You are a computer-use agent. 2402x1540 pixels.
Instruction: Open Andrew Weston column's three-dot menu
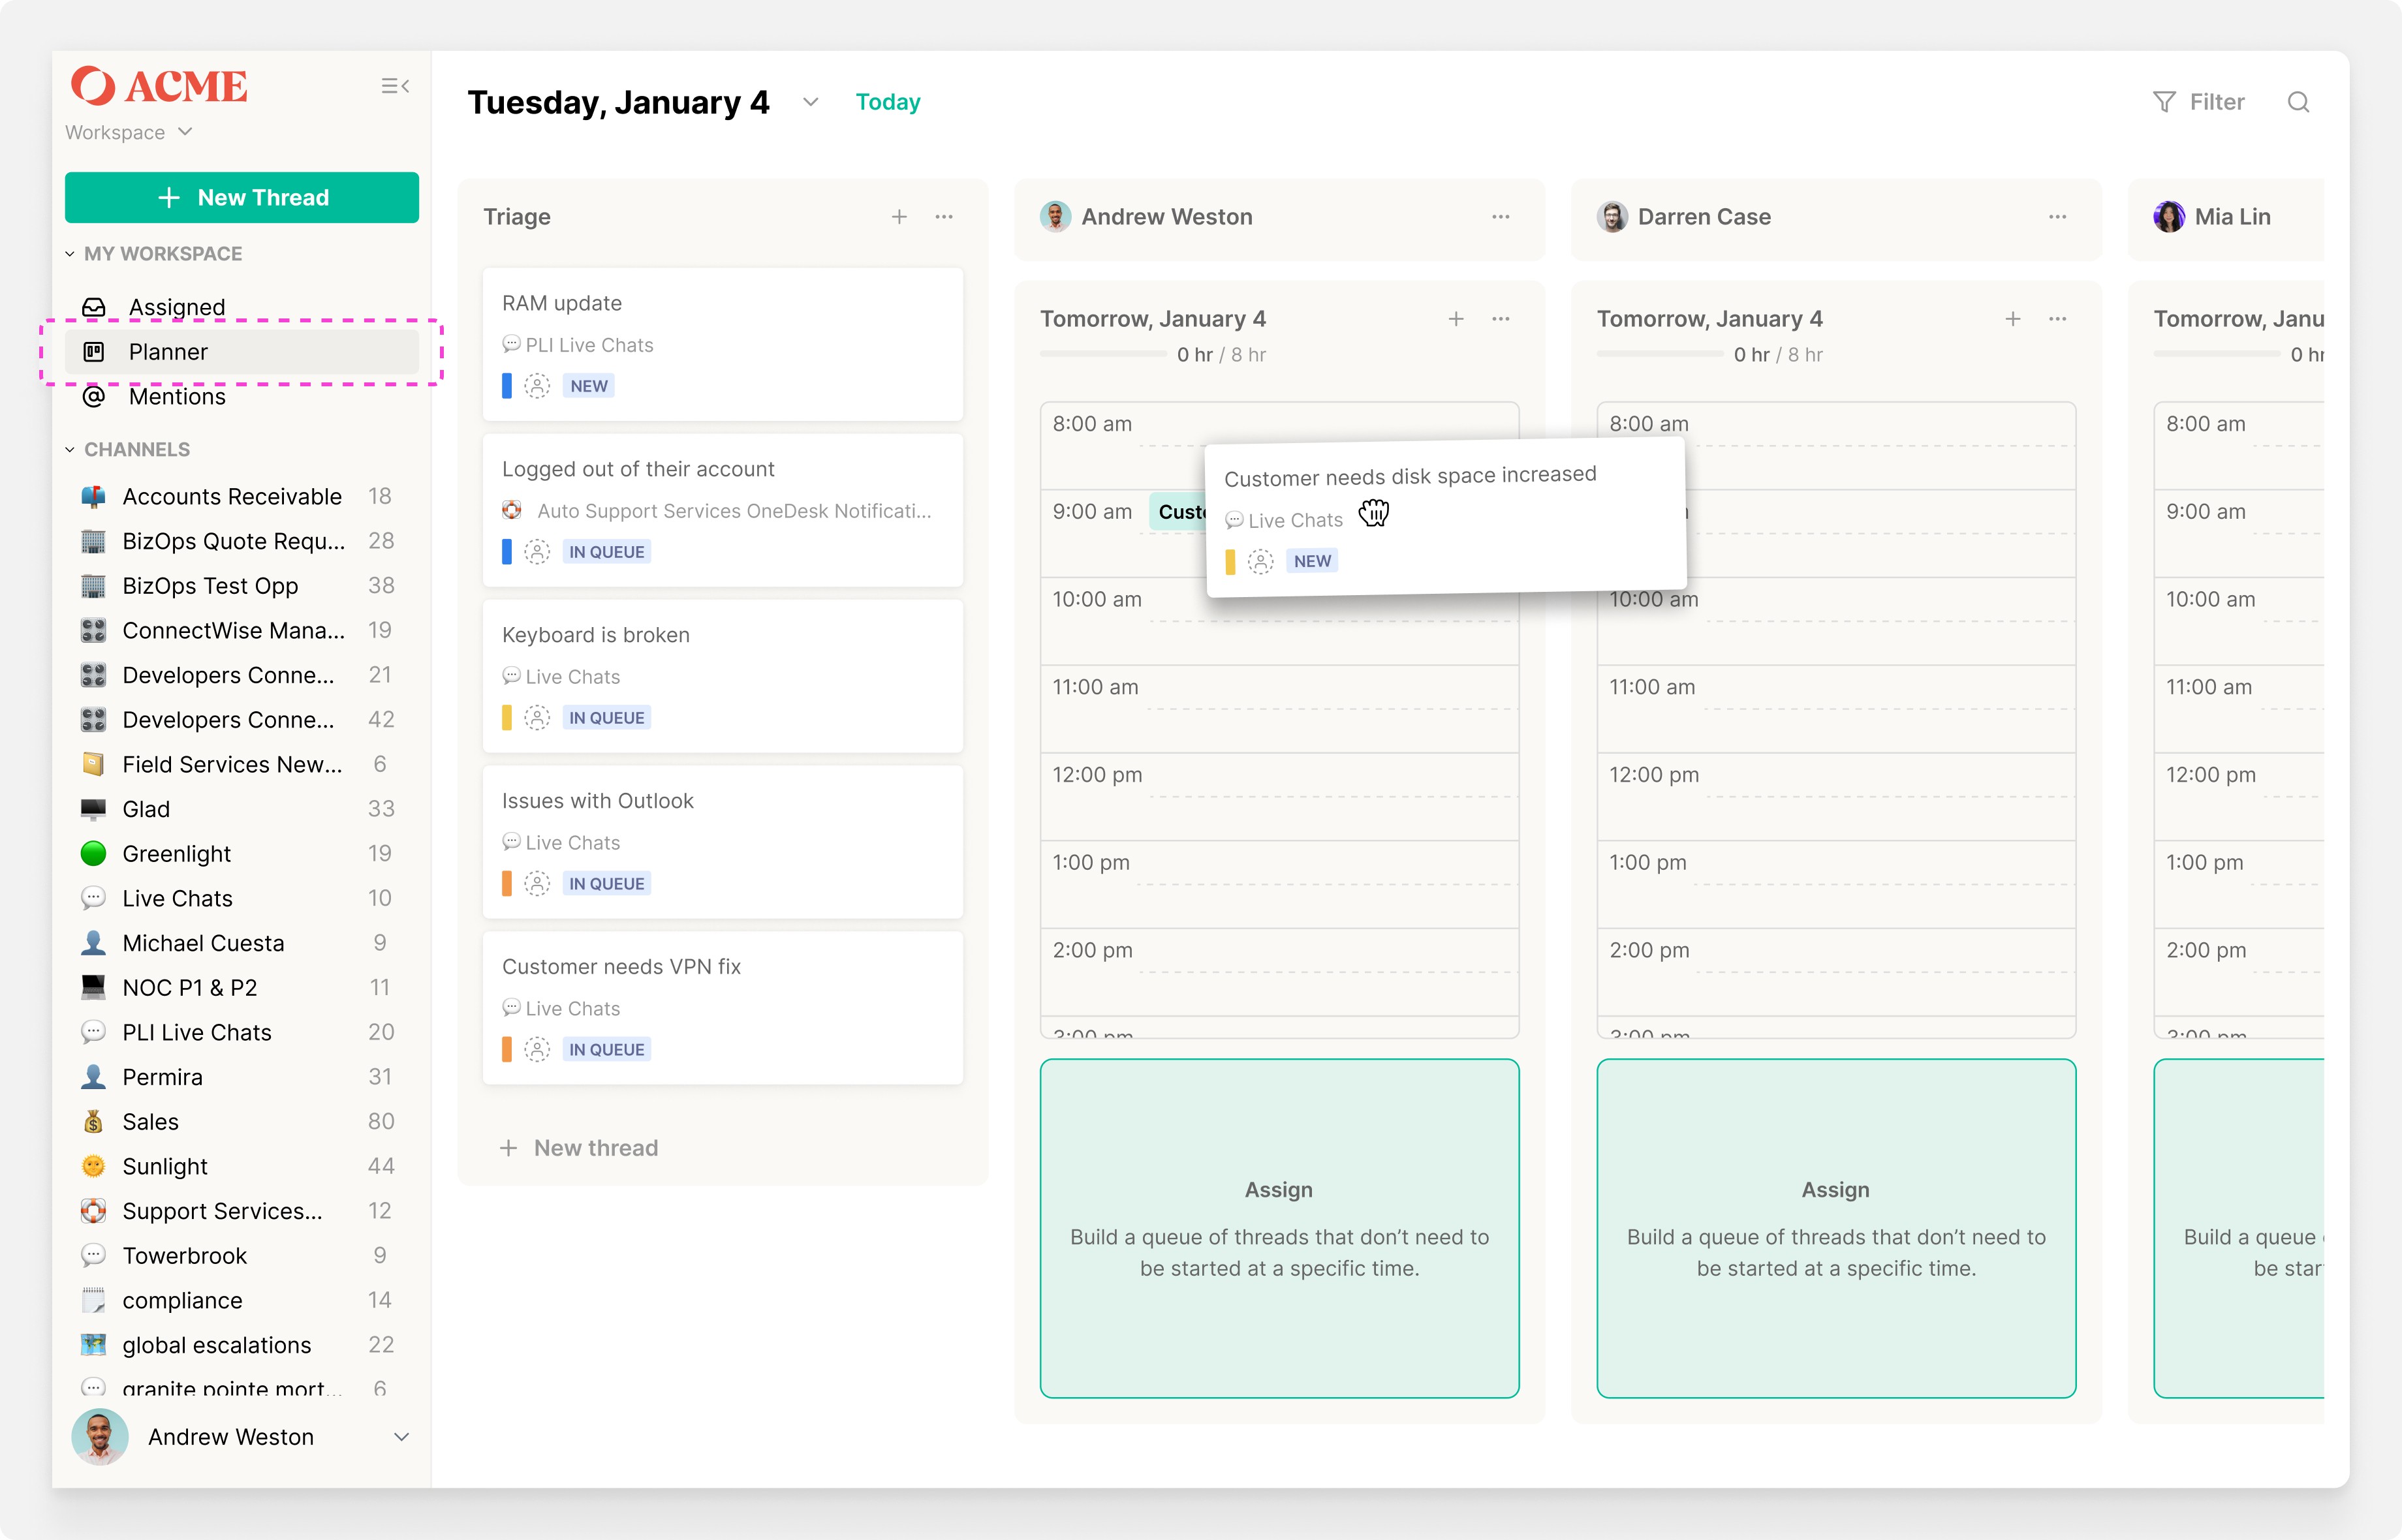1500,217
